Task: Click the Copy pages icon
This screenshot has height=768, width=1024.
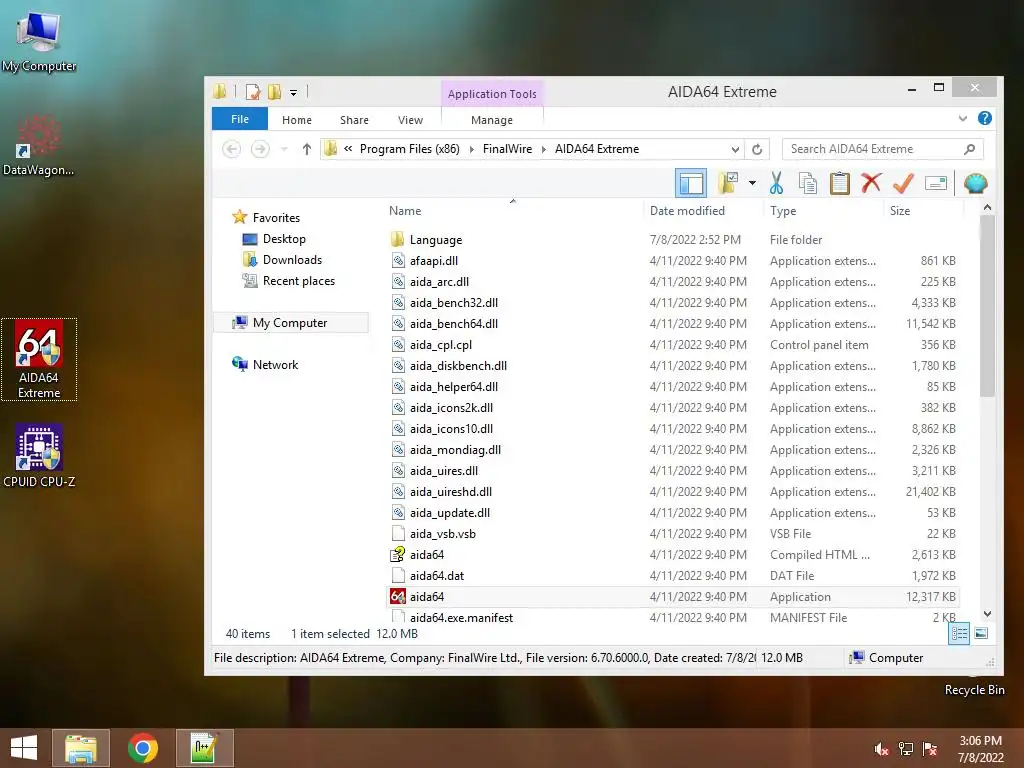Action: click(808, 184)
